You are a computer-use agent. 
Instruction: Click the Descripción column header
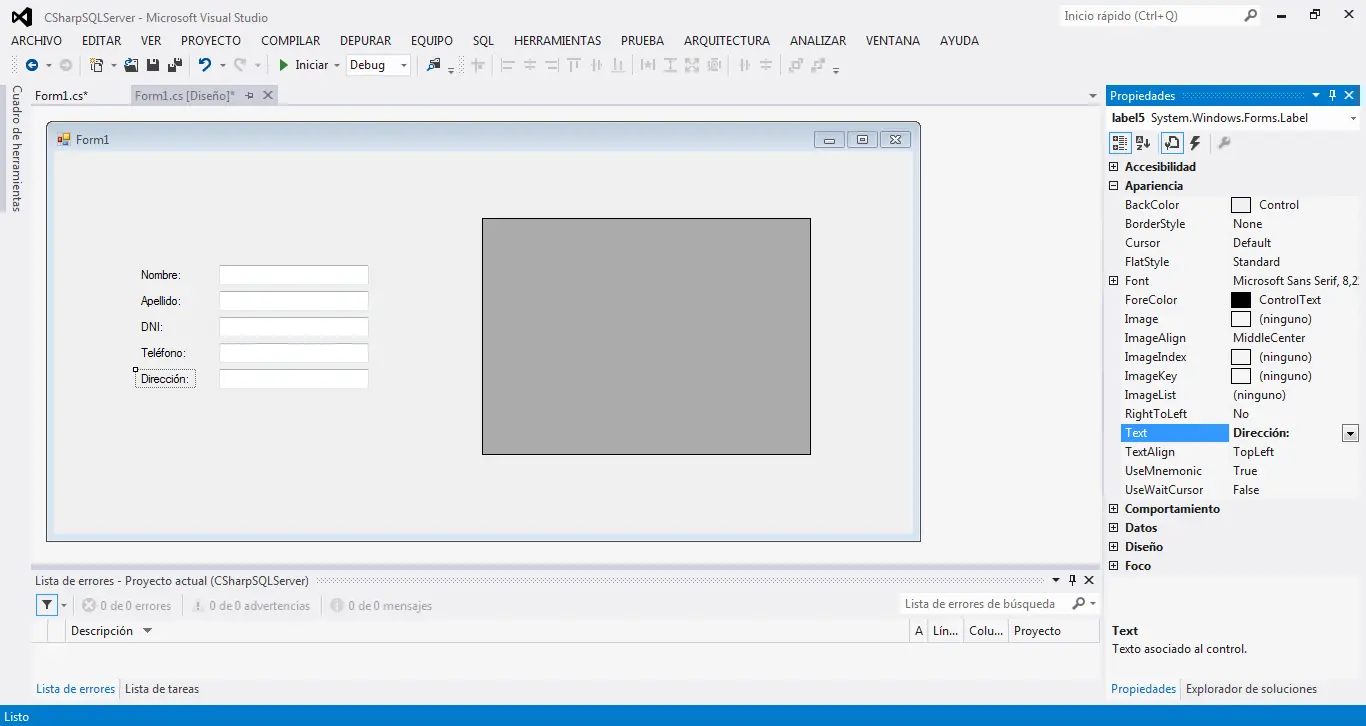[x=102, y=631]
